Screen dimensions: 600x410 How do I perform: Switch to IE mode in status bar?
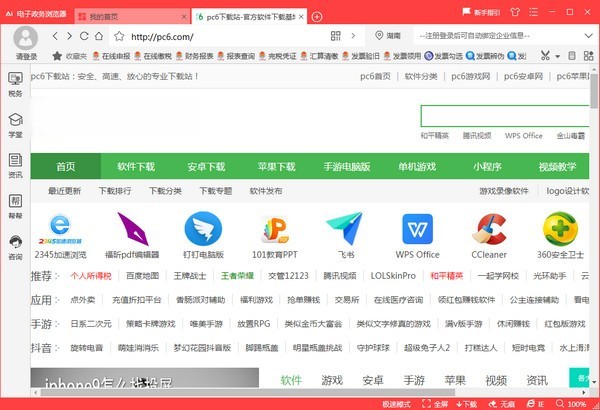pyautogui.click(x=536, y=404)
